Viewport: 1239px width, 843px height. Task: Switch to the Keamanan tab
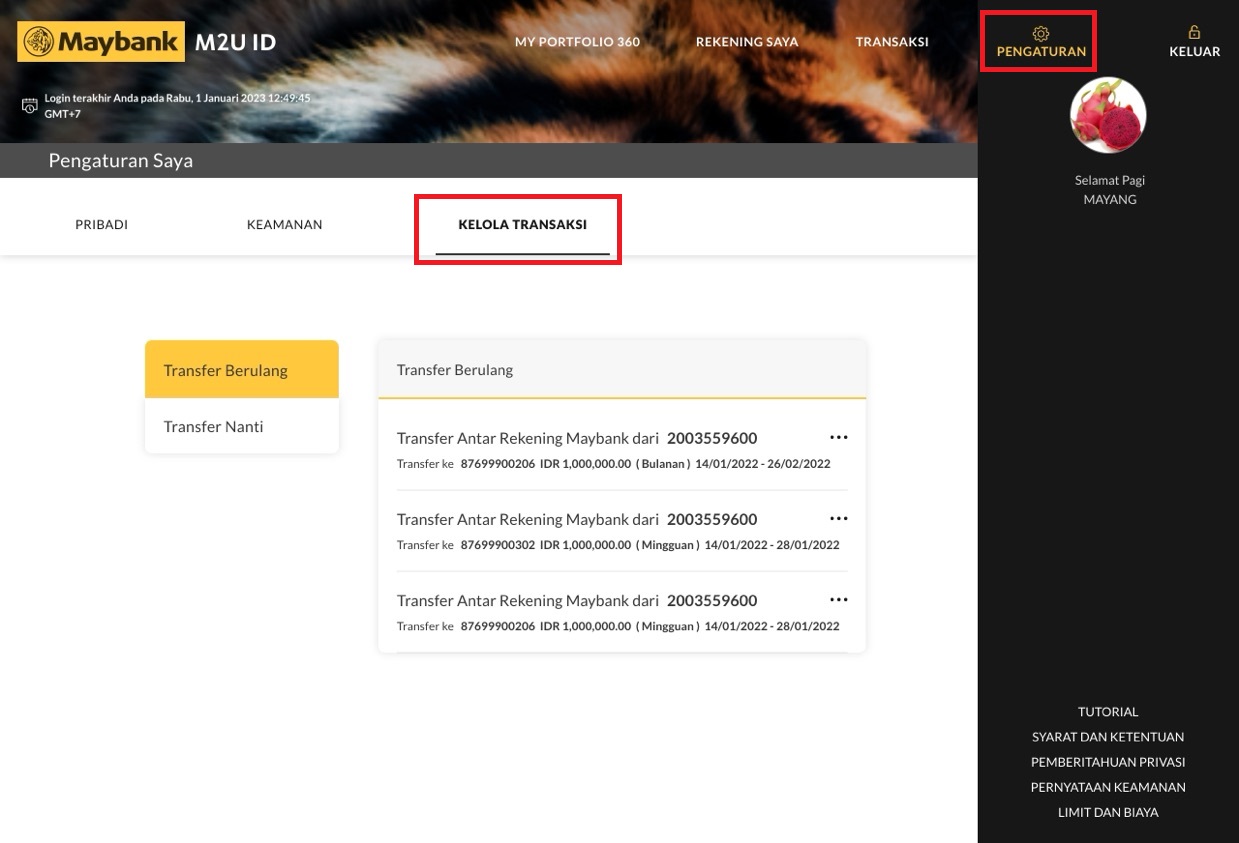(x=284, y=225)
